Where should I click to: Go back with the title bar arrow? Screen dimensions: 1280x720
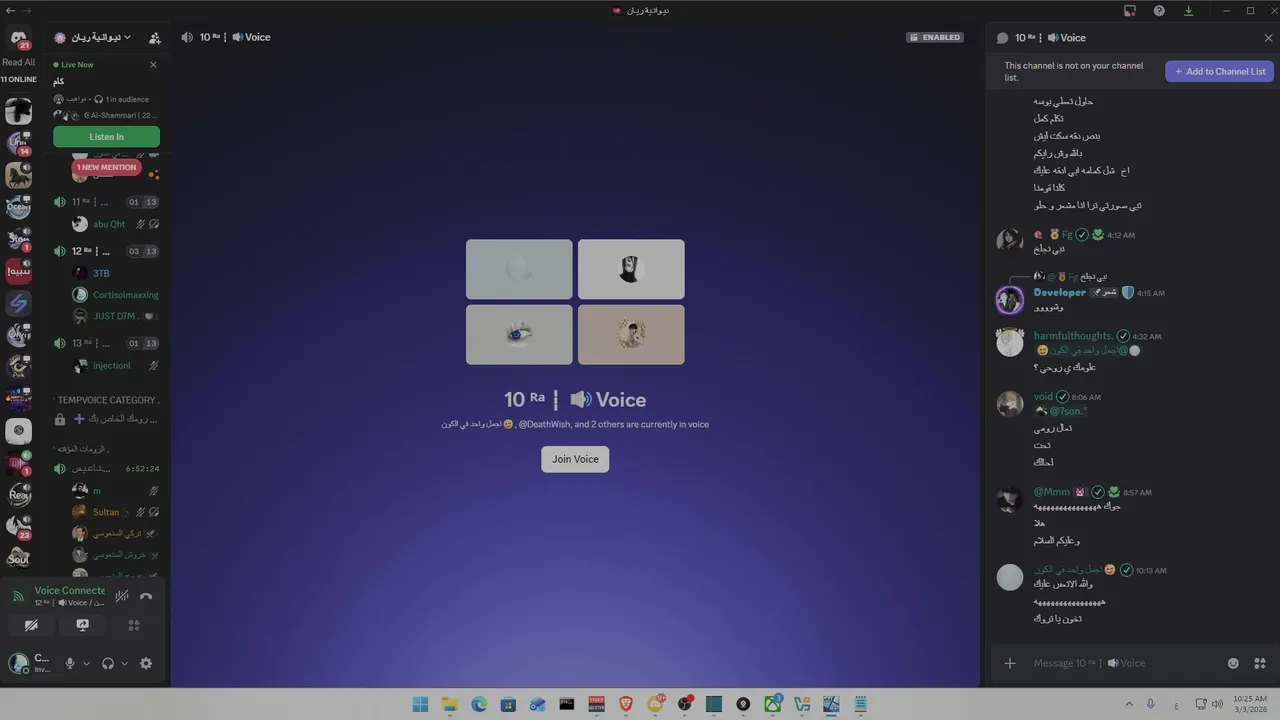point(9,10)
